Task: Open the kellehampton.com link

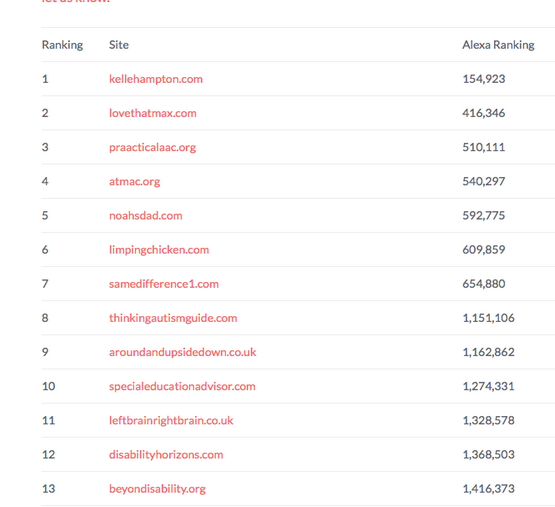Action: tap(156, 79)
